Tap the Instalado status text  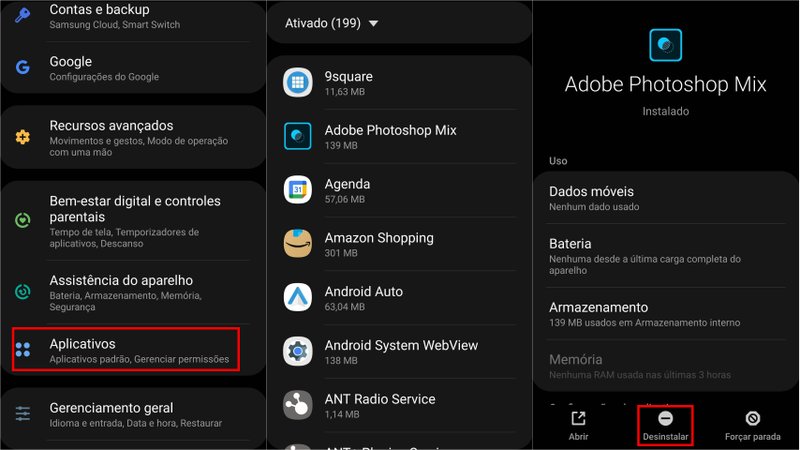click(665, 111)
